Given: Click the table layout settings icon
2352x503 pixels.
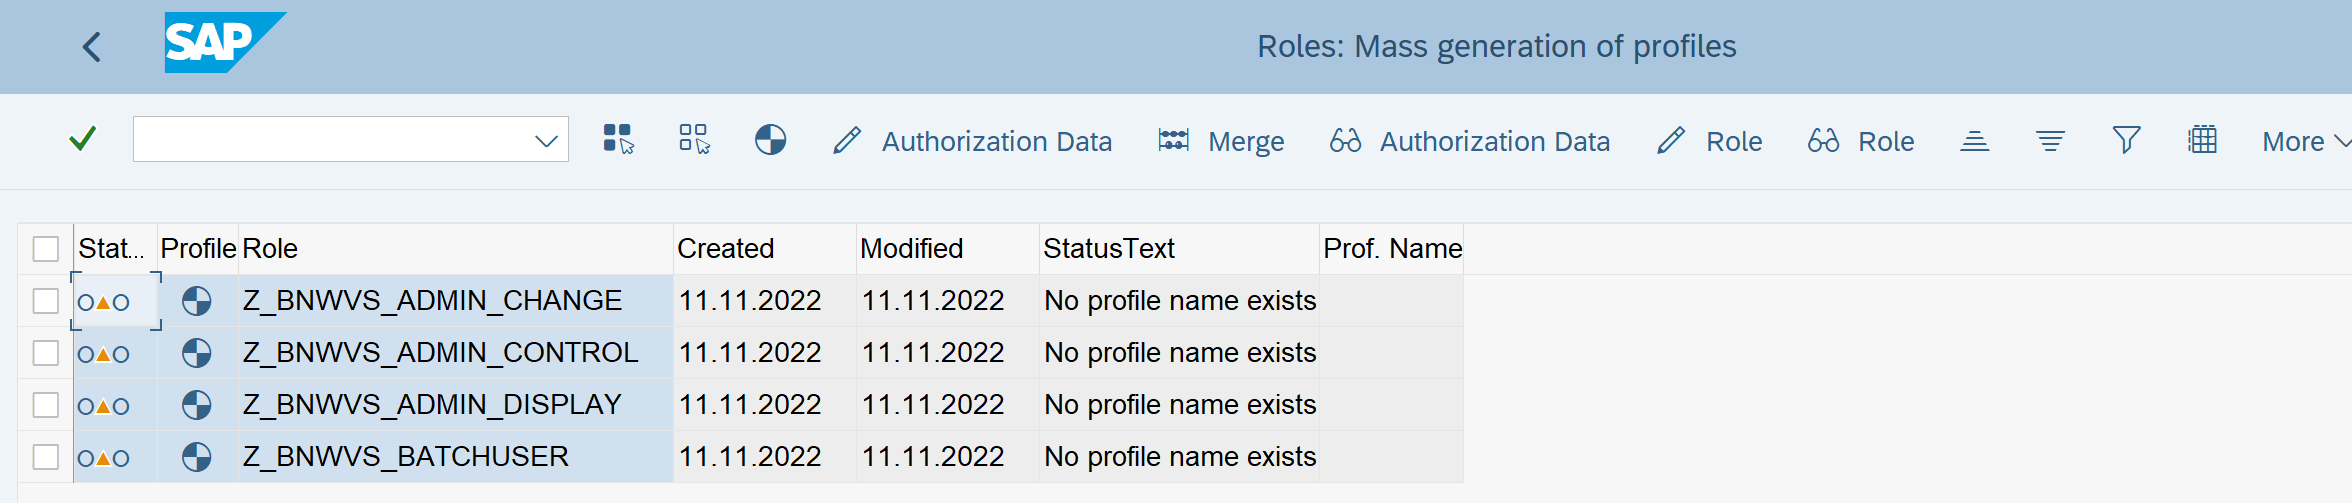Looking at the screenshot, I should point(2202,141).
